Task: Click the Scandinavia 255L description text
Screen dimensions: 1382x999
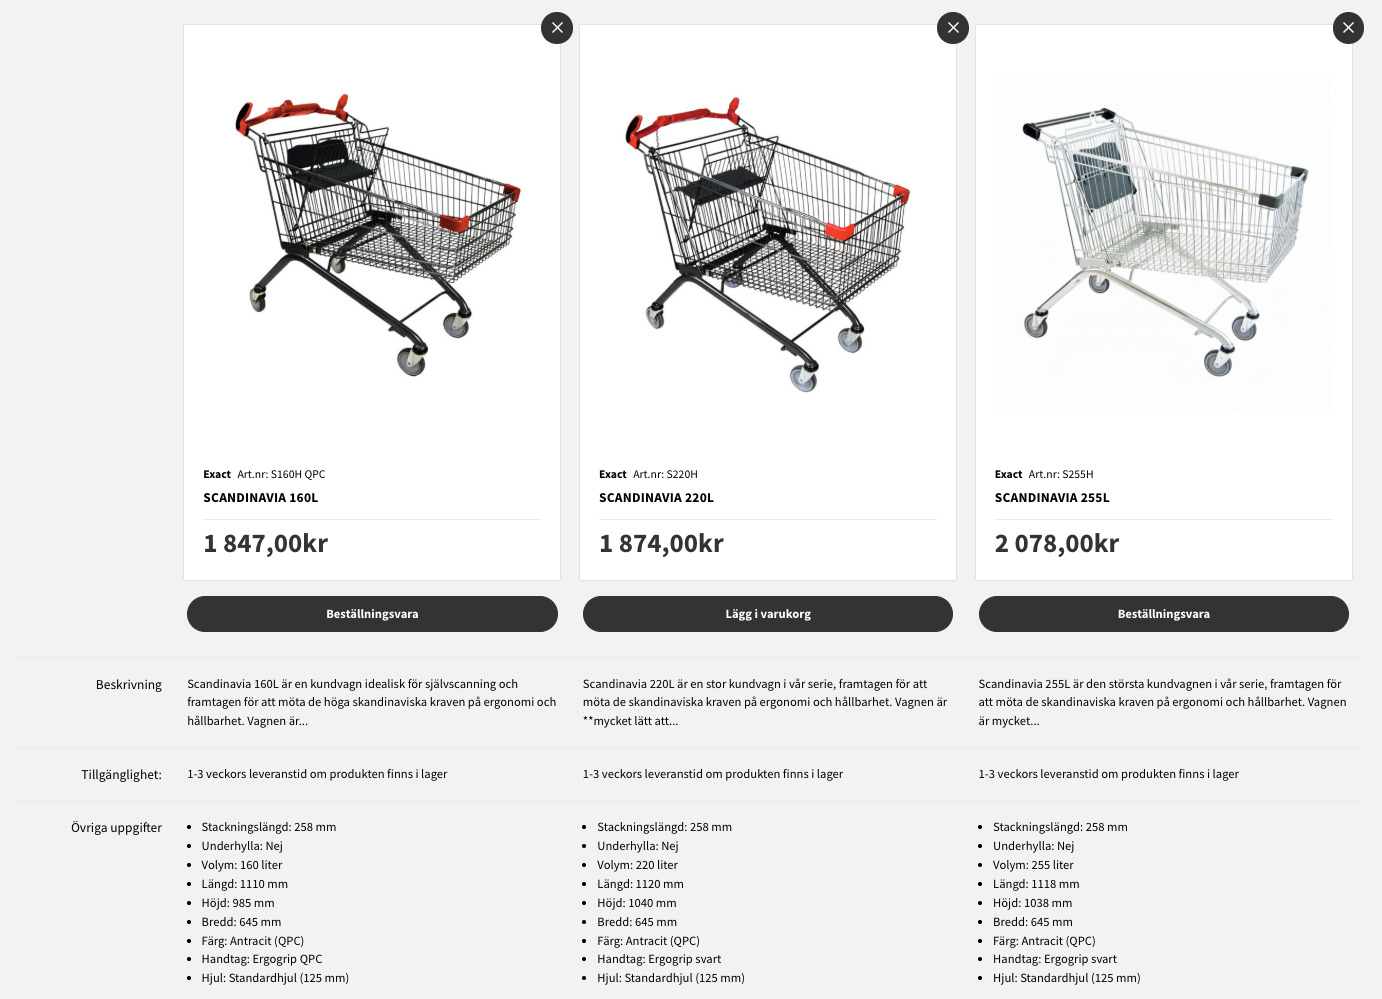Action: (x=1162, y=702)
